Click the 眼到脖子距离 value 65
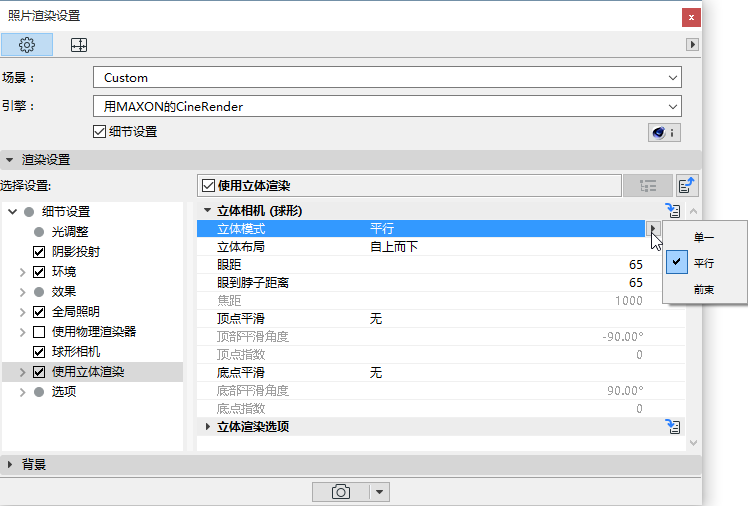748x506 pixels. tap(635, 283)
